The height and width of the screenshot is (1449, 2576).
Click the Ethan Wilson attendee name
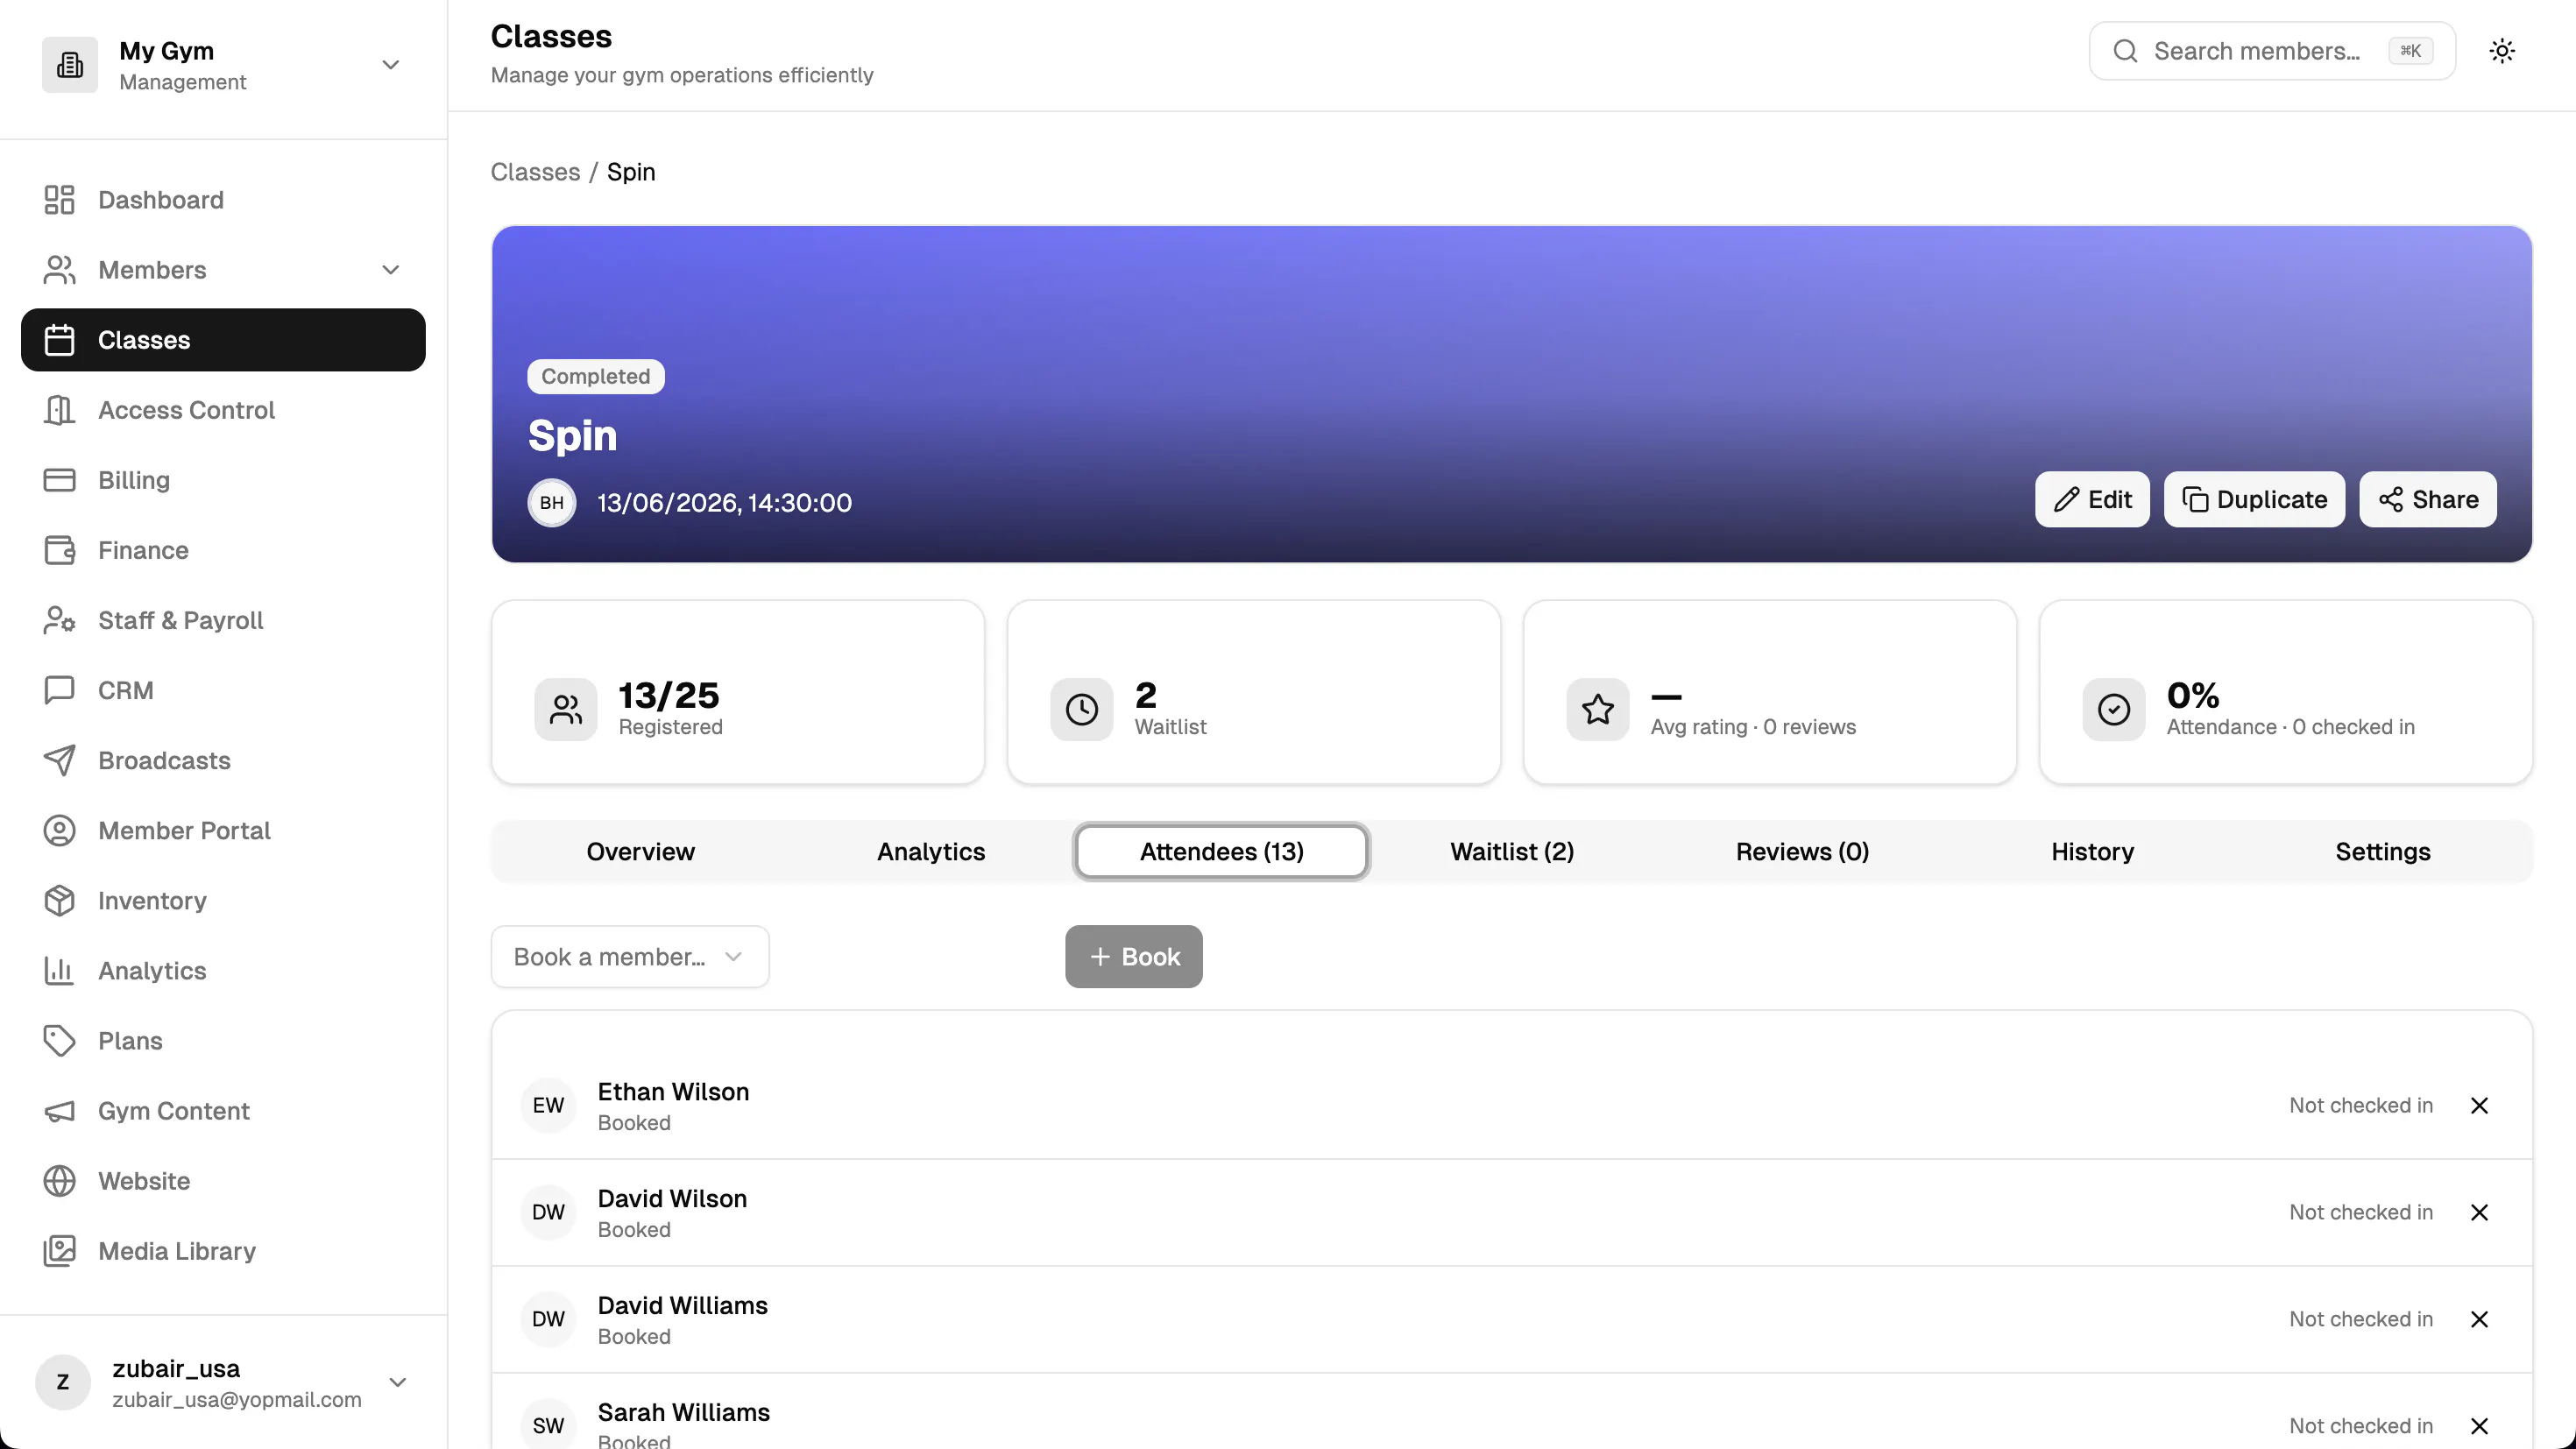point(673,1092)
